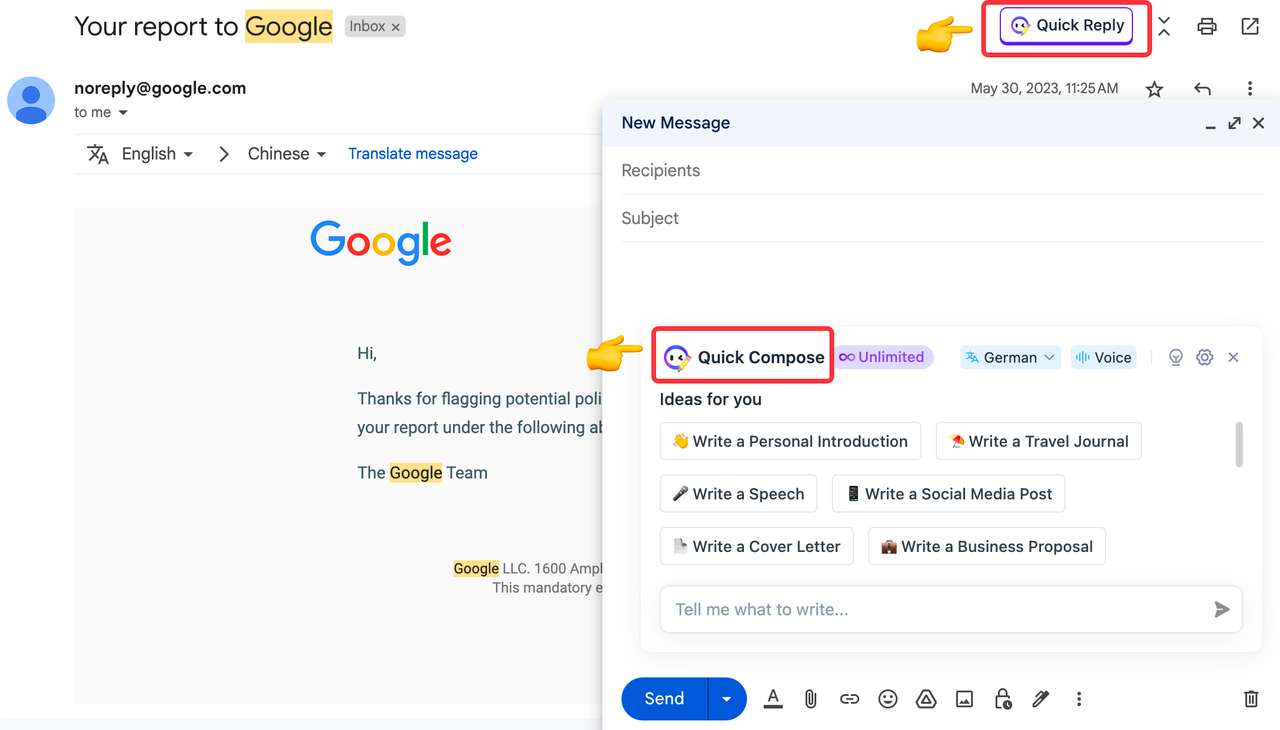
Task: Click the Recipients field
Action: pyautogui.click(x=942, y=171)
